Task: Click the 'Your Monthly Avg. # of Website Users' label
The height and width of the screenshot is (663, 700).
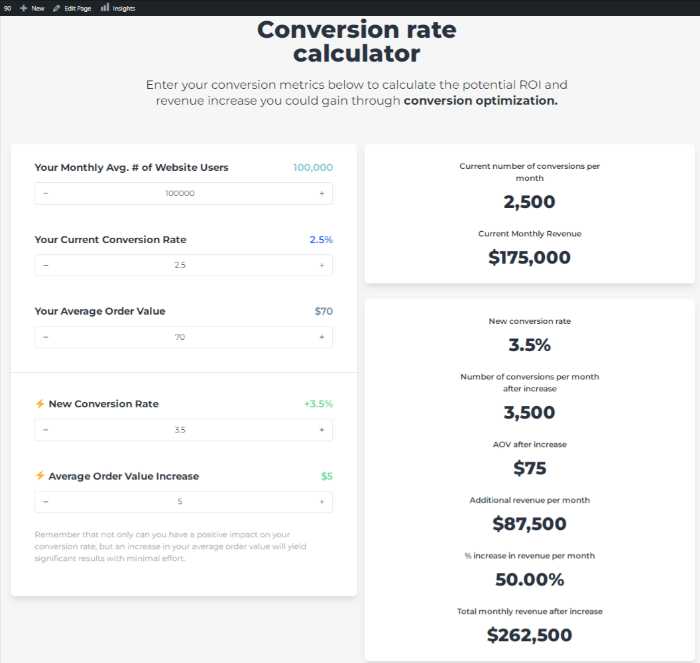Action: pos(132,167)
